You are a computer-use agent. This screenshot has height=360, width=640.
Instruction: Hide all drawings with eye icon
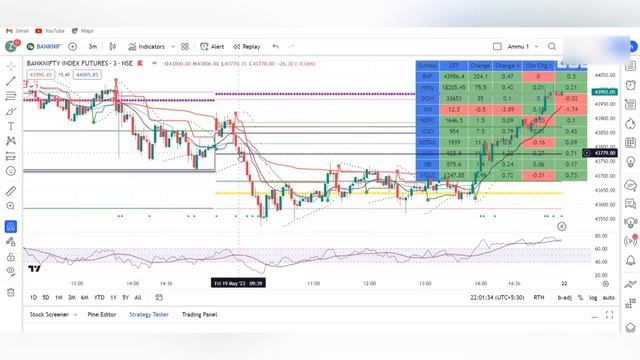(11, 271)
